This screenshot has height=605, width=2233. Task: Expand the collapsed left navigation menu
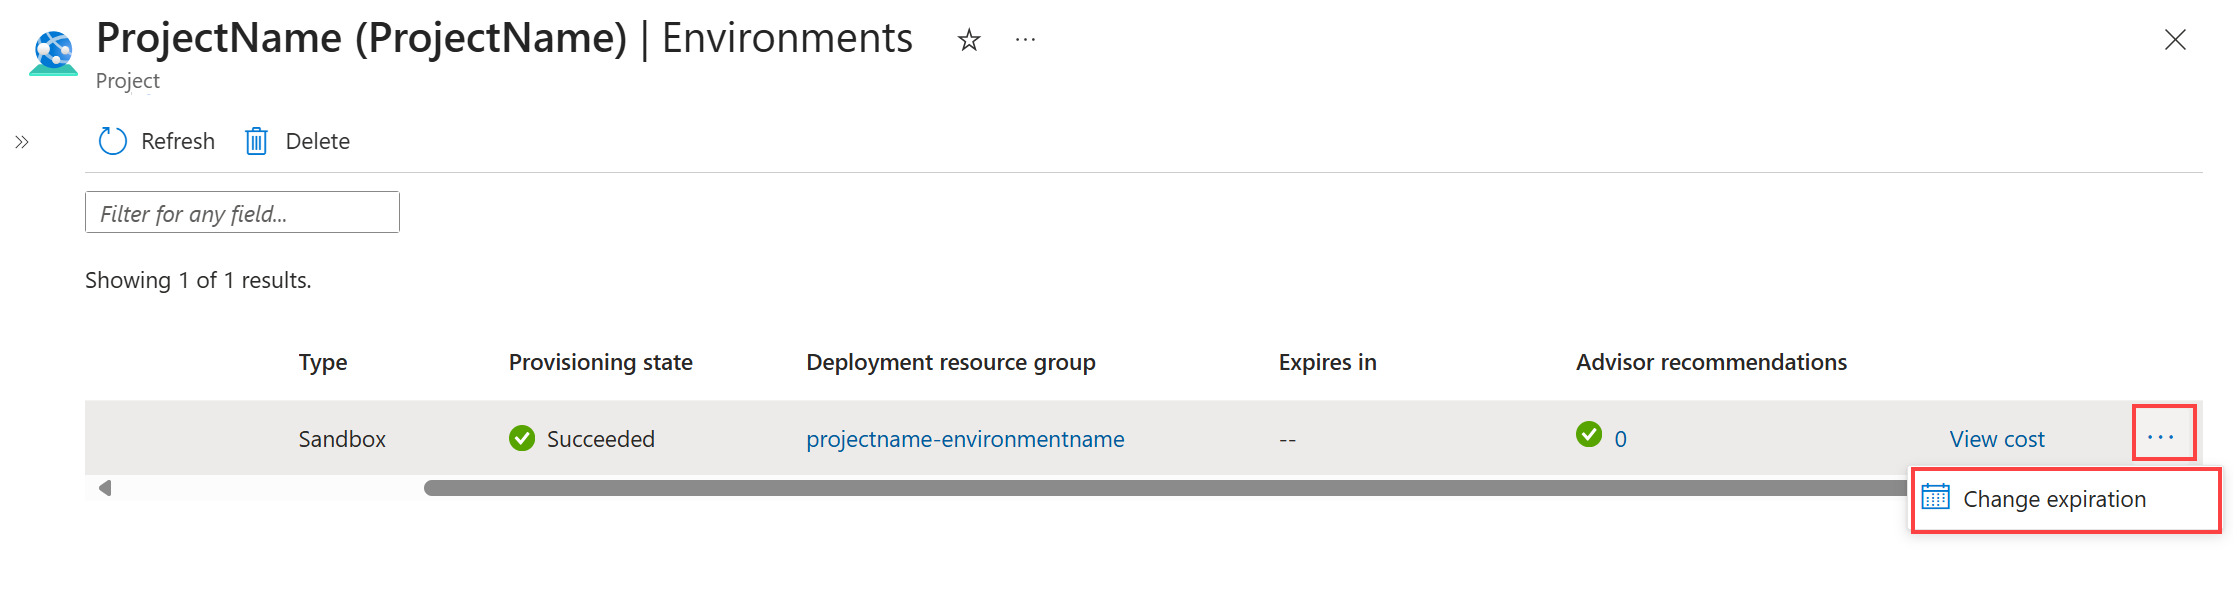tap(22, 142)
